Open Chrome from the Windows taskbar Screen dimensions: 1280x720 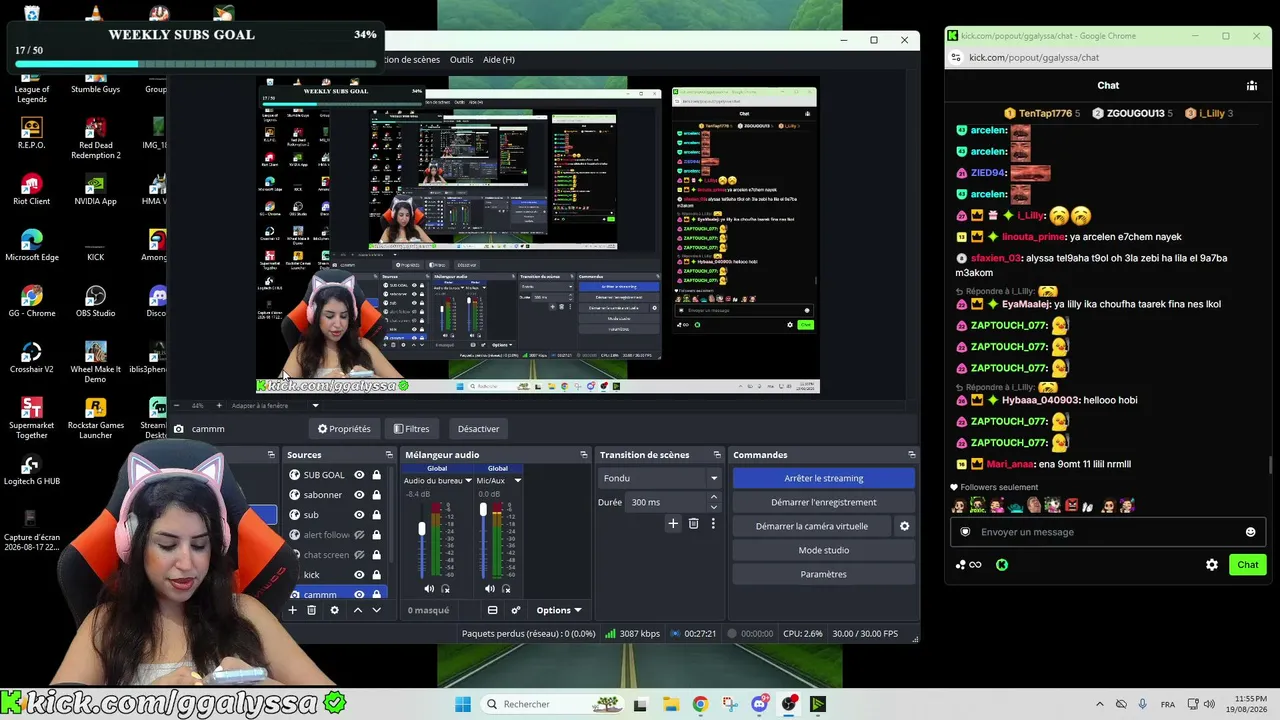(x=700, y=704)
